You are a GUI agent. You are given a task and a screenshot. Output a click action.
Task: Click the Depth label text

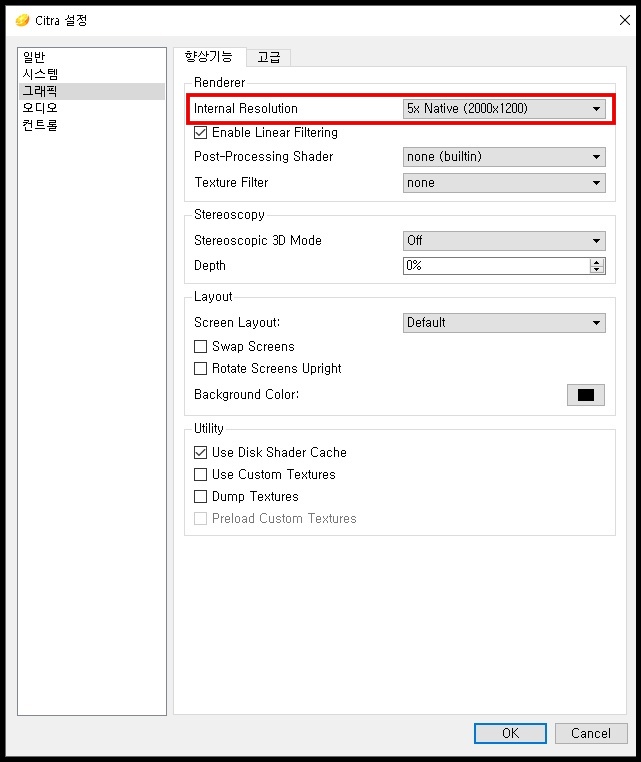point(210,266)
